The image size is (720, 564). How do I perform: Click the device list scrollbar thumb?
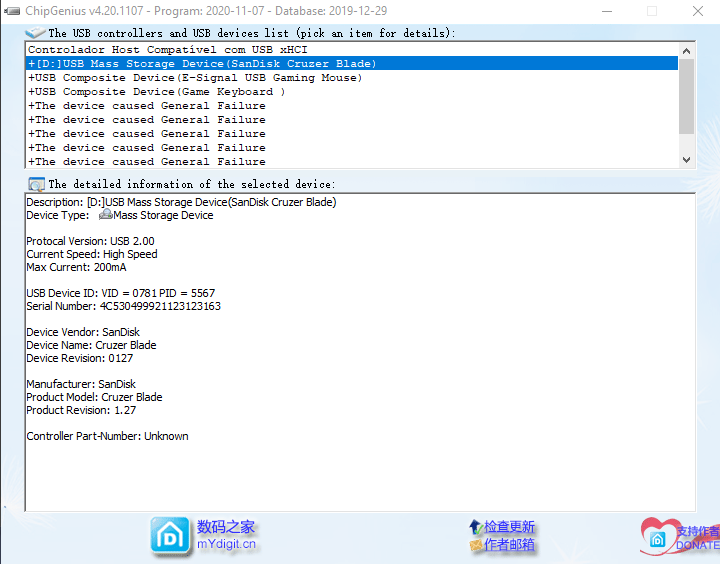point(686,96)
